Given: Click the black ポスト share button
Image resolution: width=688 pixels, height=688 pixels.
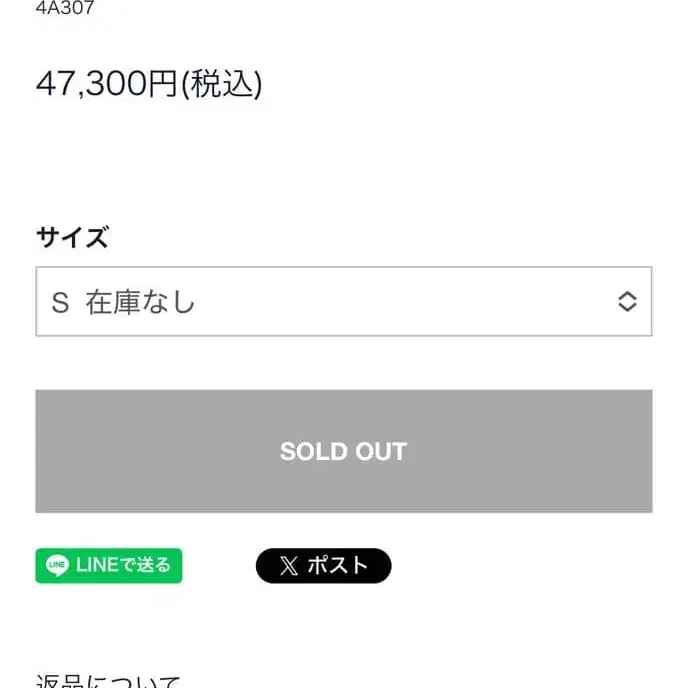Looking at the screenshot, I should click(x=323, y=566).
